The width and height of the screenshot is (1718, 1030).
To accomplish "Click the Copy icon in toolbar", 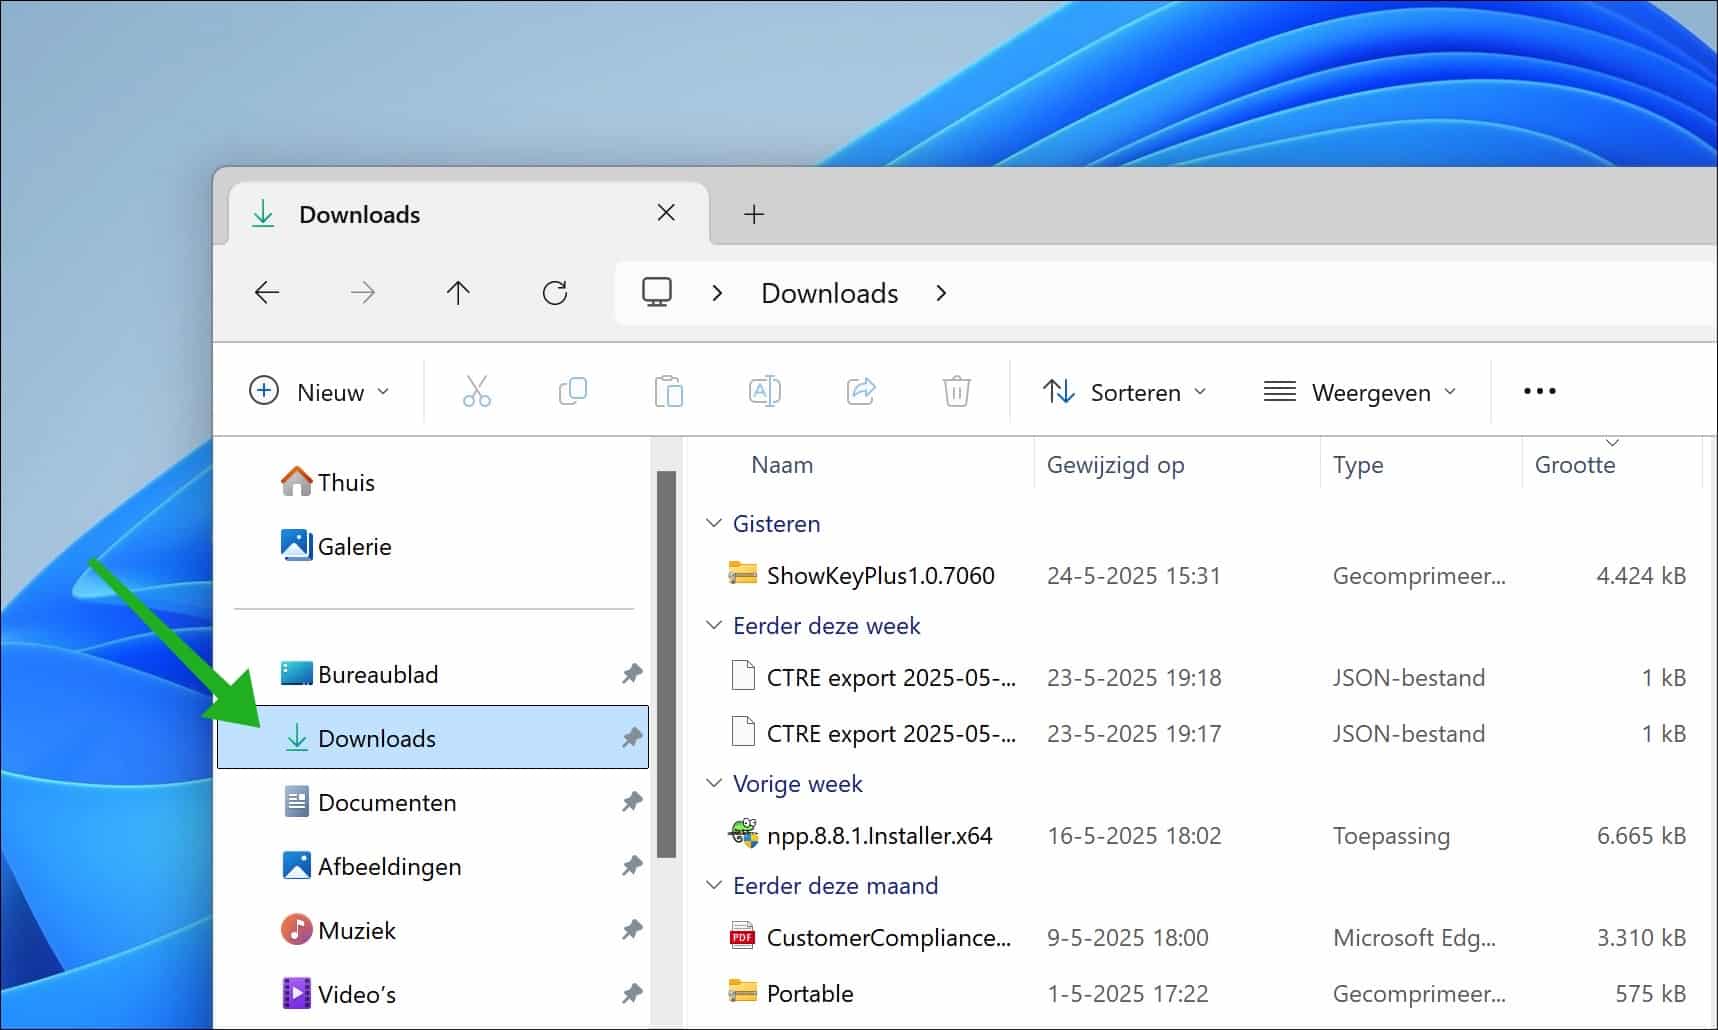I will click(572, 391).
